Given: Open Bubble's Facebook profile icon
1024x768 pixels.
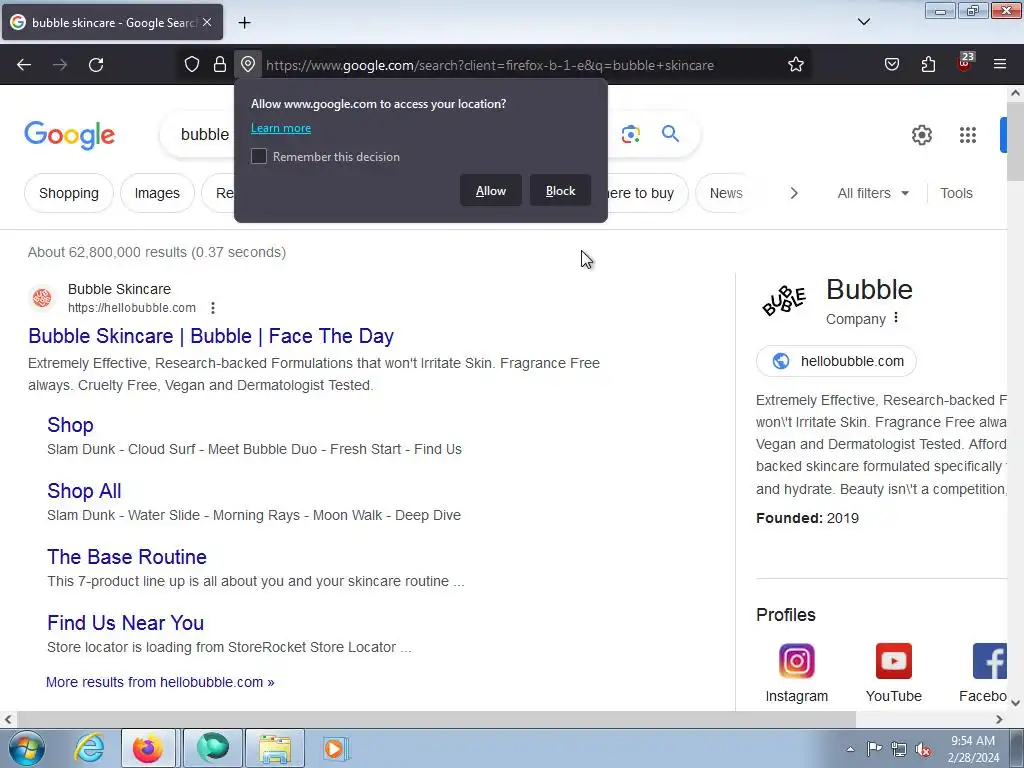Looking at the screenshot, I should click(x=989, y=661).
